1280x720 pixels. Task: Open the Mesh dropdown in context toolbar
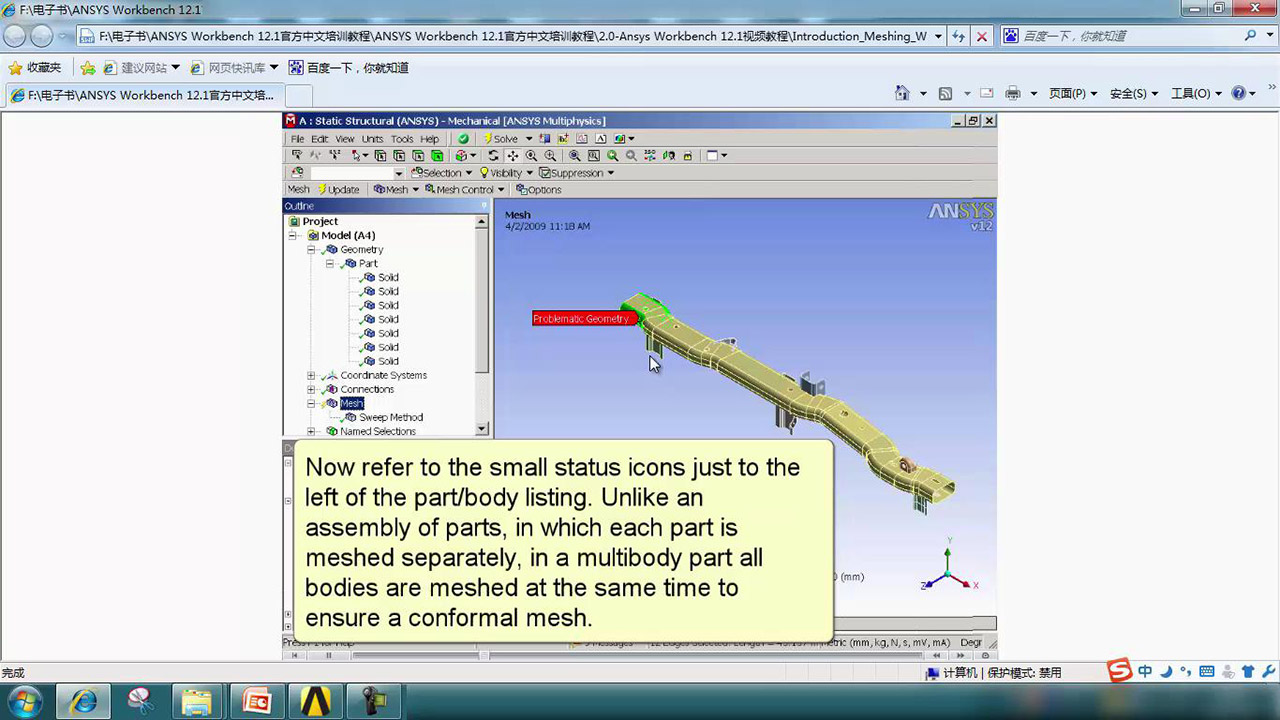396,190
